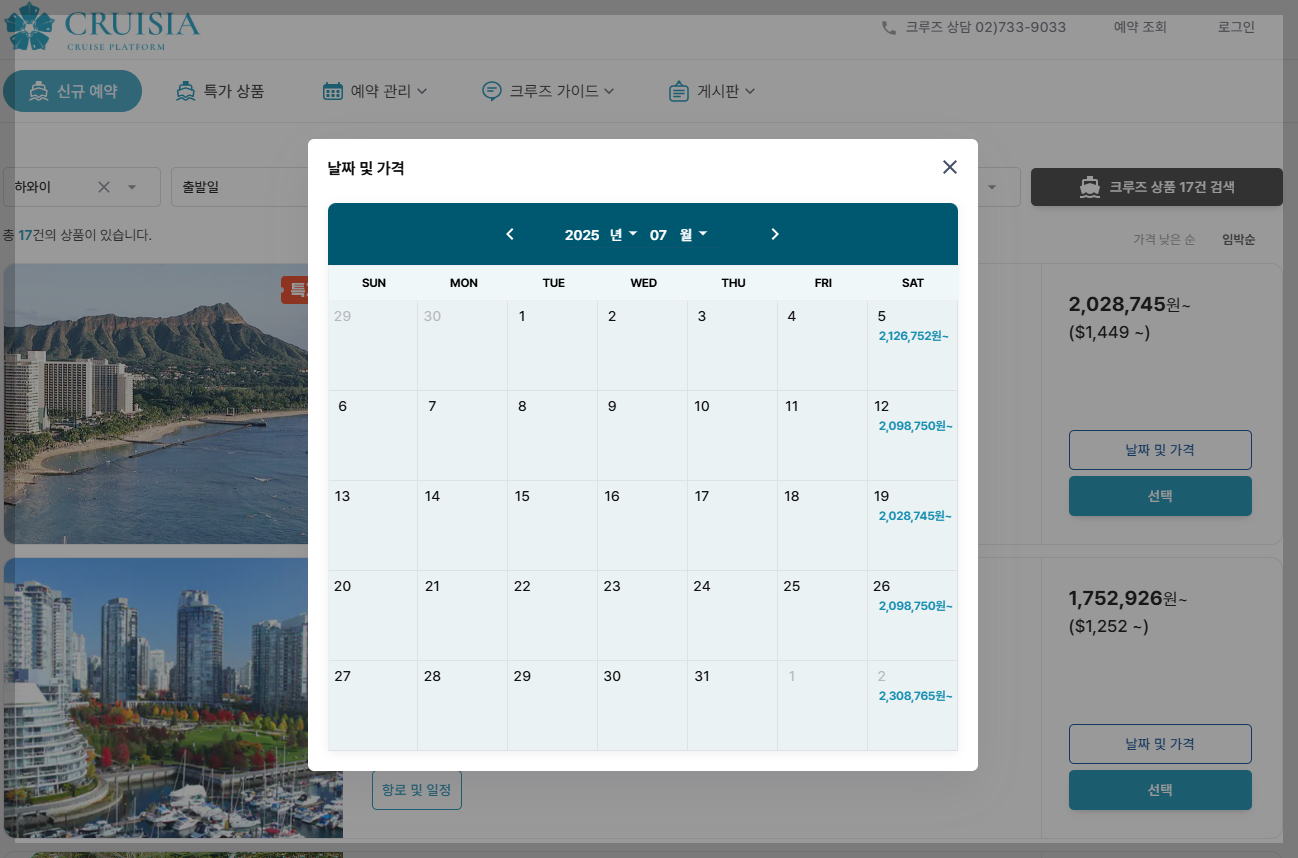Click the 신규 예약 ship icon

click(x=39, y=91)
